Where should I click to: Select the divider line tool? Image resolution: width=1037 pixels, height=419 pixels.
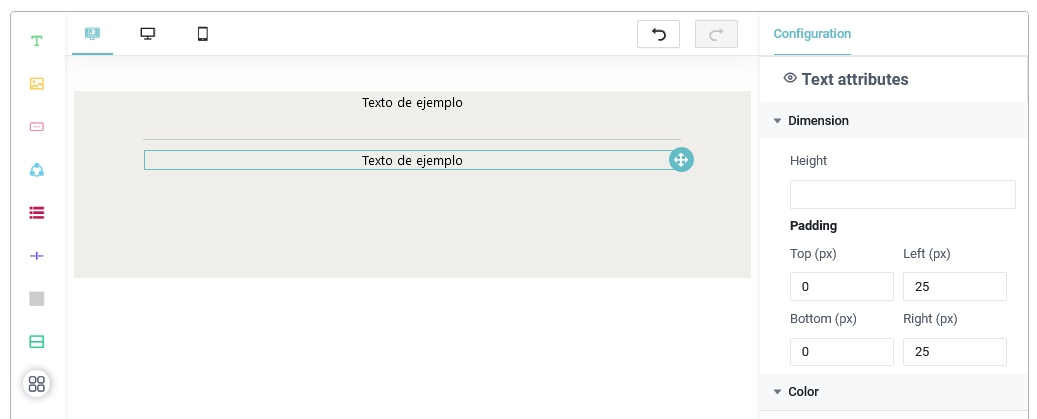pos(37,256)
